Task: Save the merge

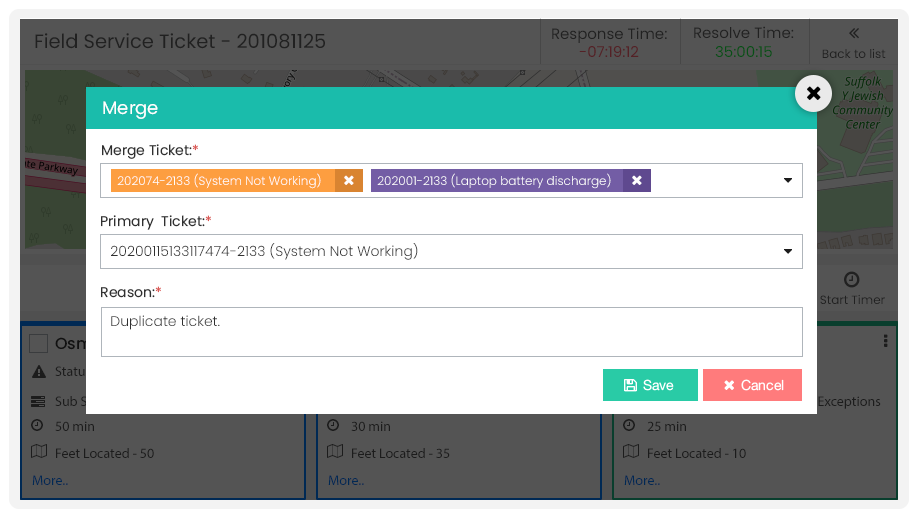Action: click(x=650, y=385)
